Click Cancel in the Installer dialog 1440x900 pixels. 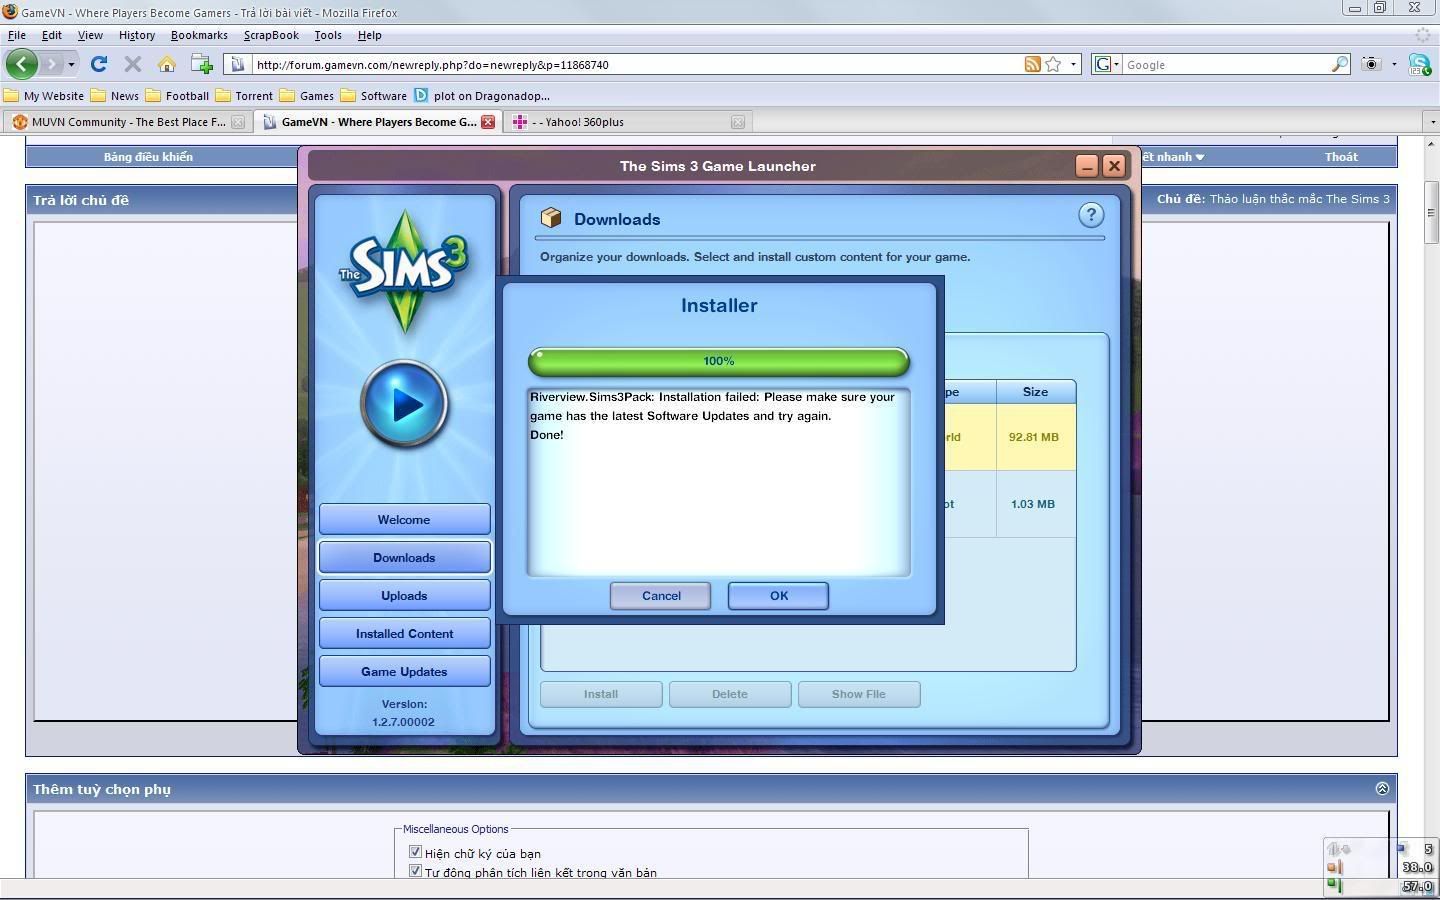pos(660,595)
